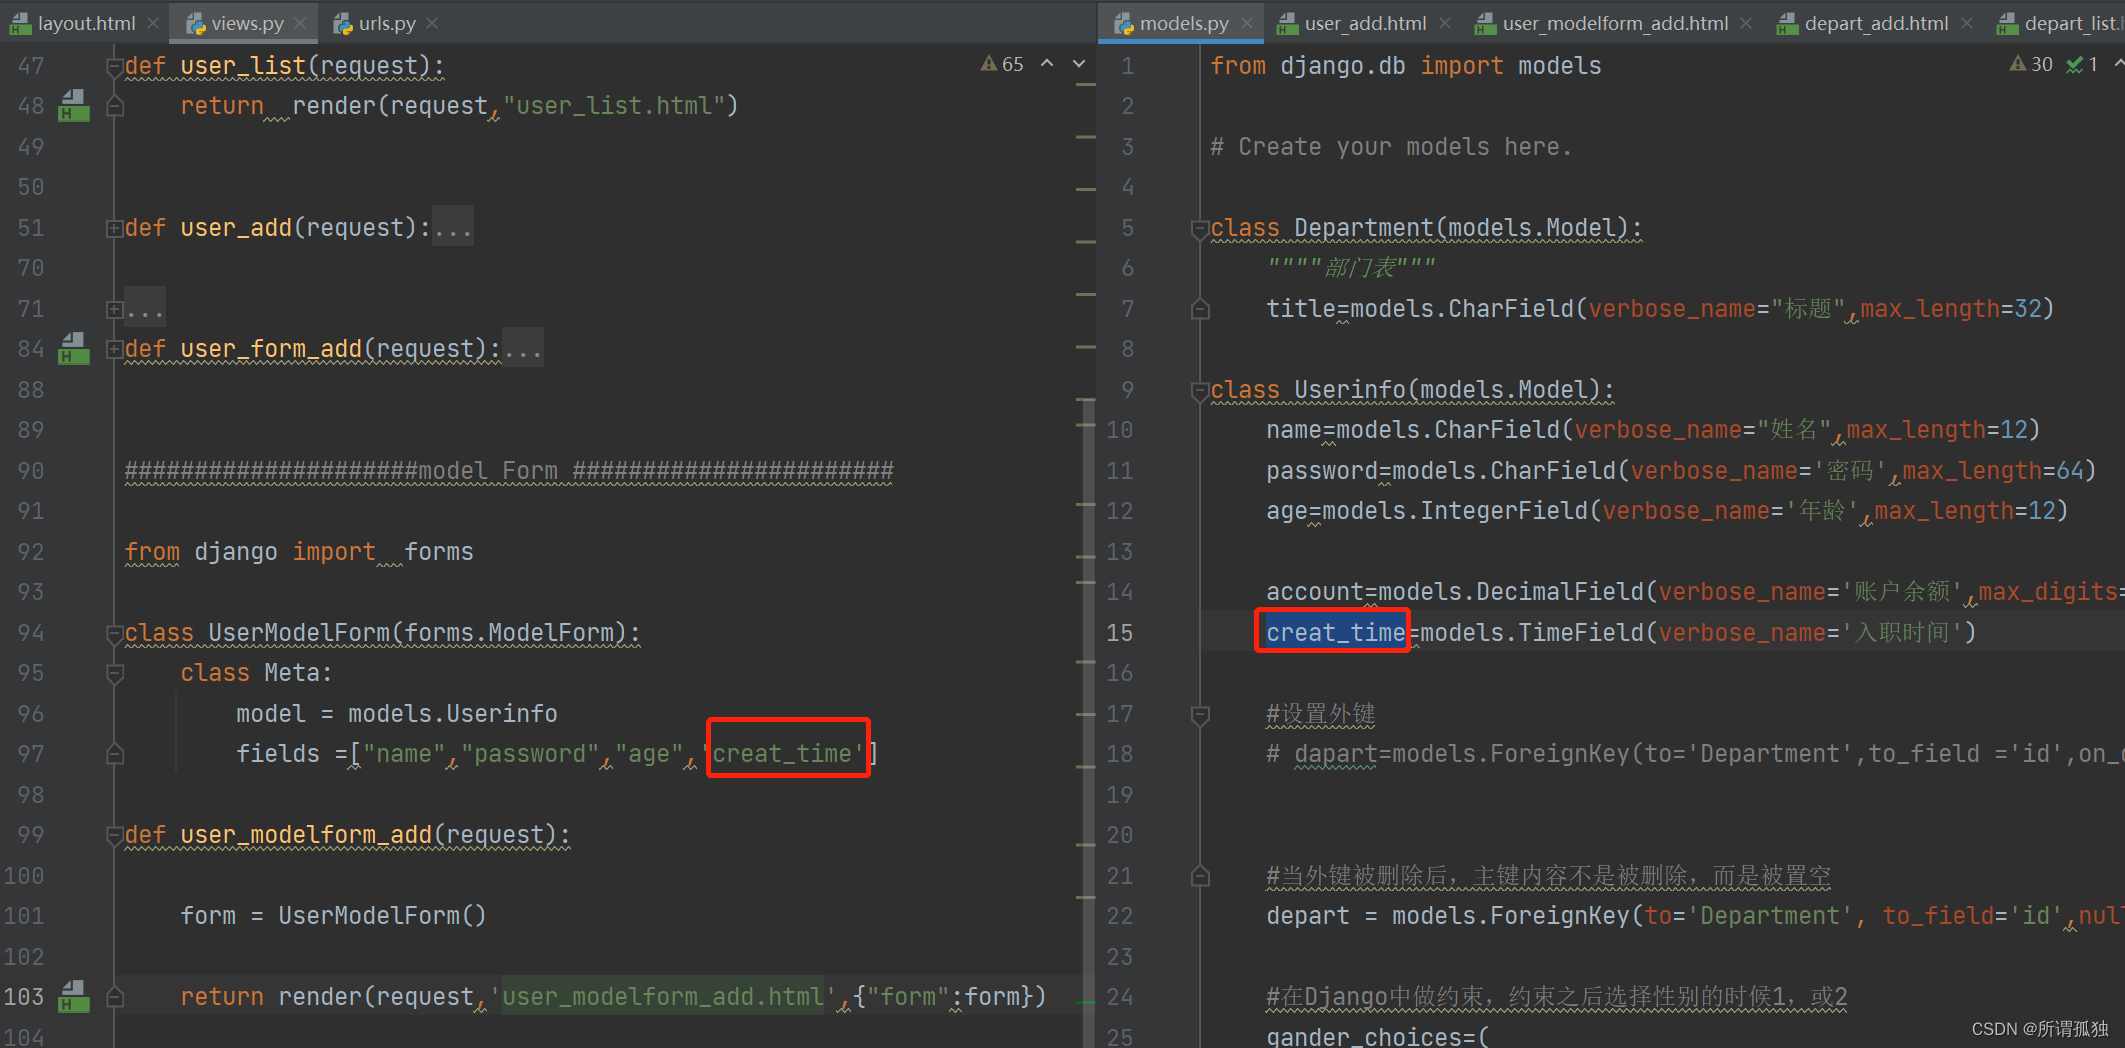
Task: Click the 'user_modelform_add.html' string on line 103
Action: (662, 996)
